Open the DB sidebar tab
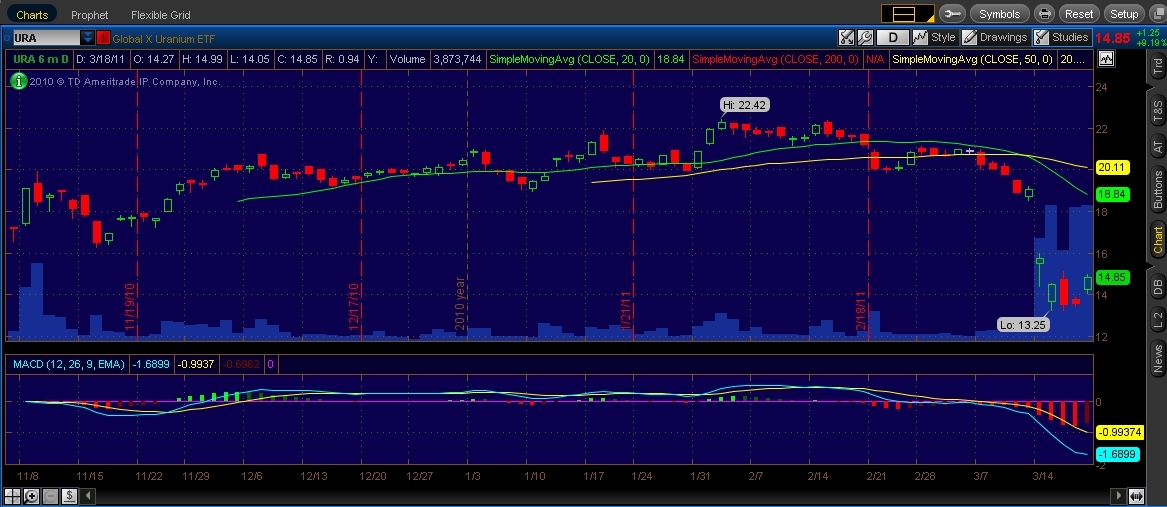 tap(1157, 286)
